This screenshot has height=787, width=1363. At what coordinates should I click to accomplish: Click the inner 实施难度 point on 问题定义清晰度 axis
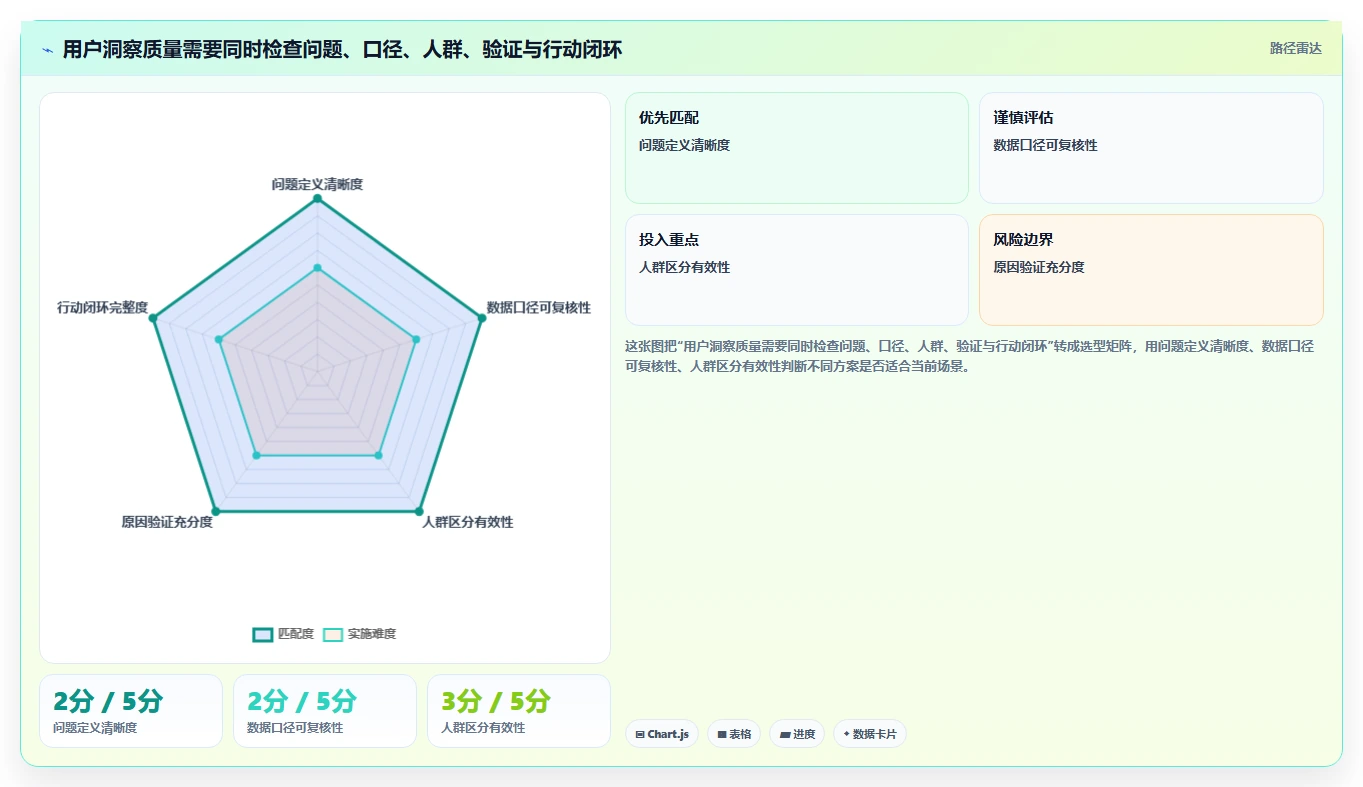[x=317, y=268]
